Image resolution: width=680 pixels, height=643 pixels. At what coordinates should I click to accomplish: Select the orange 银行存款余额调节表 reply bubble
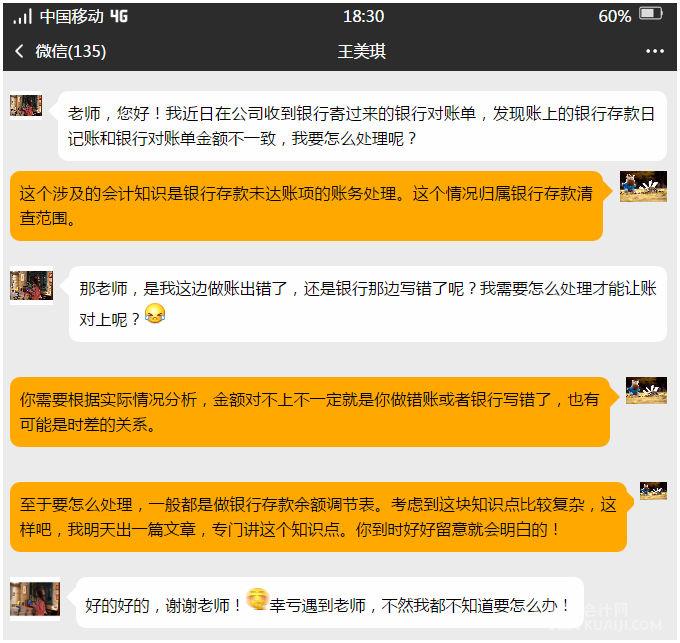318,517
